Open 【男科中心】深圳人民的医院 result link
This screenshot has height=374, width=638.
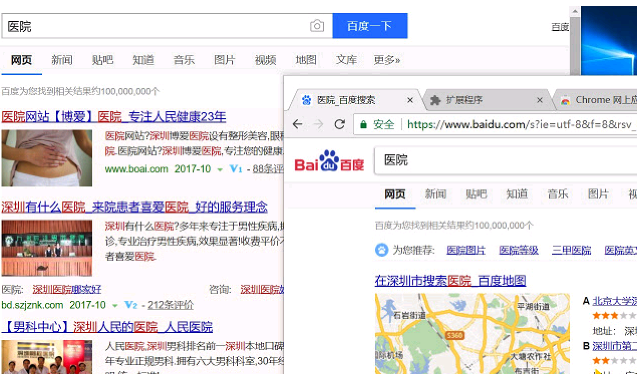107,327
